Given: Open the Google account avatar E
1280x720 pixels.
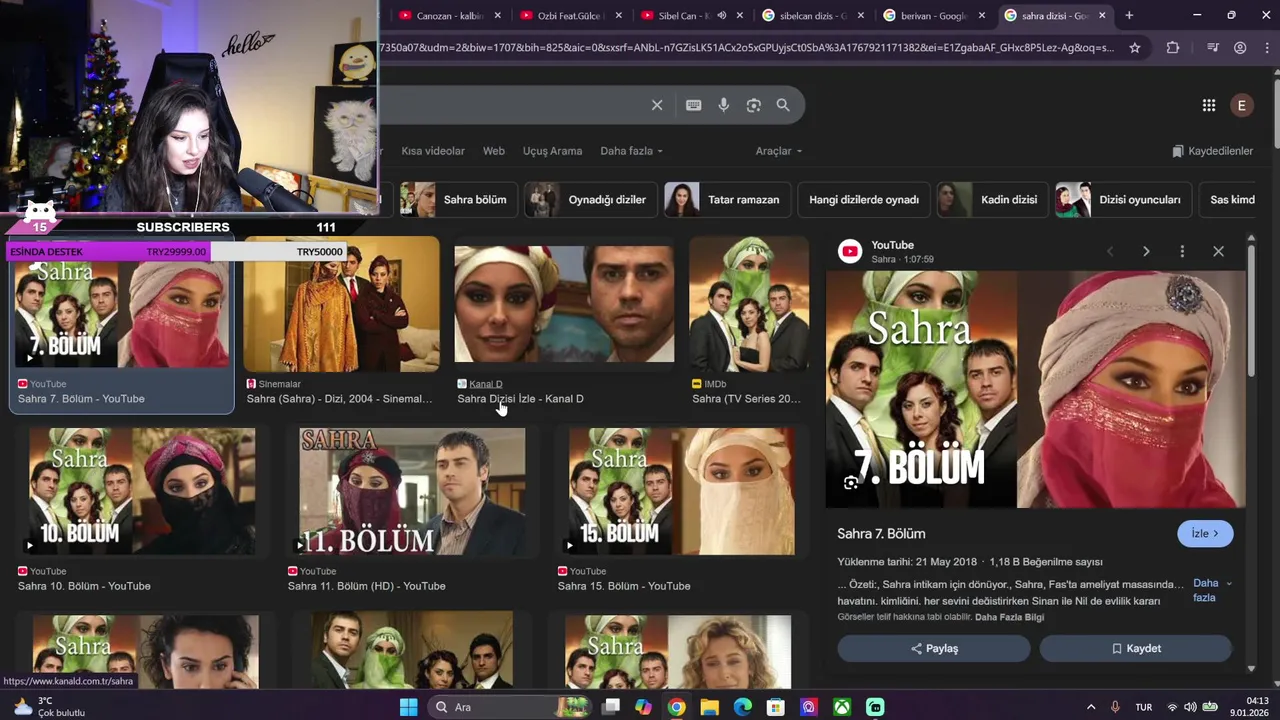Looking at the screenshot, I should coord(1242,105).
